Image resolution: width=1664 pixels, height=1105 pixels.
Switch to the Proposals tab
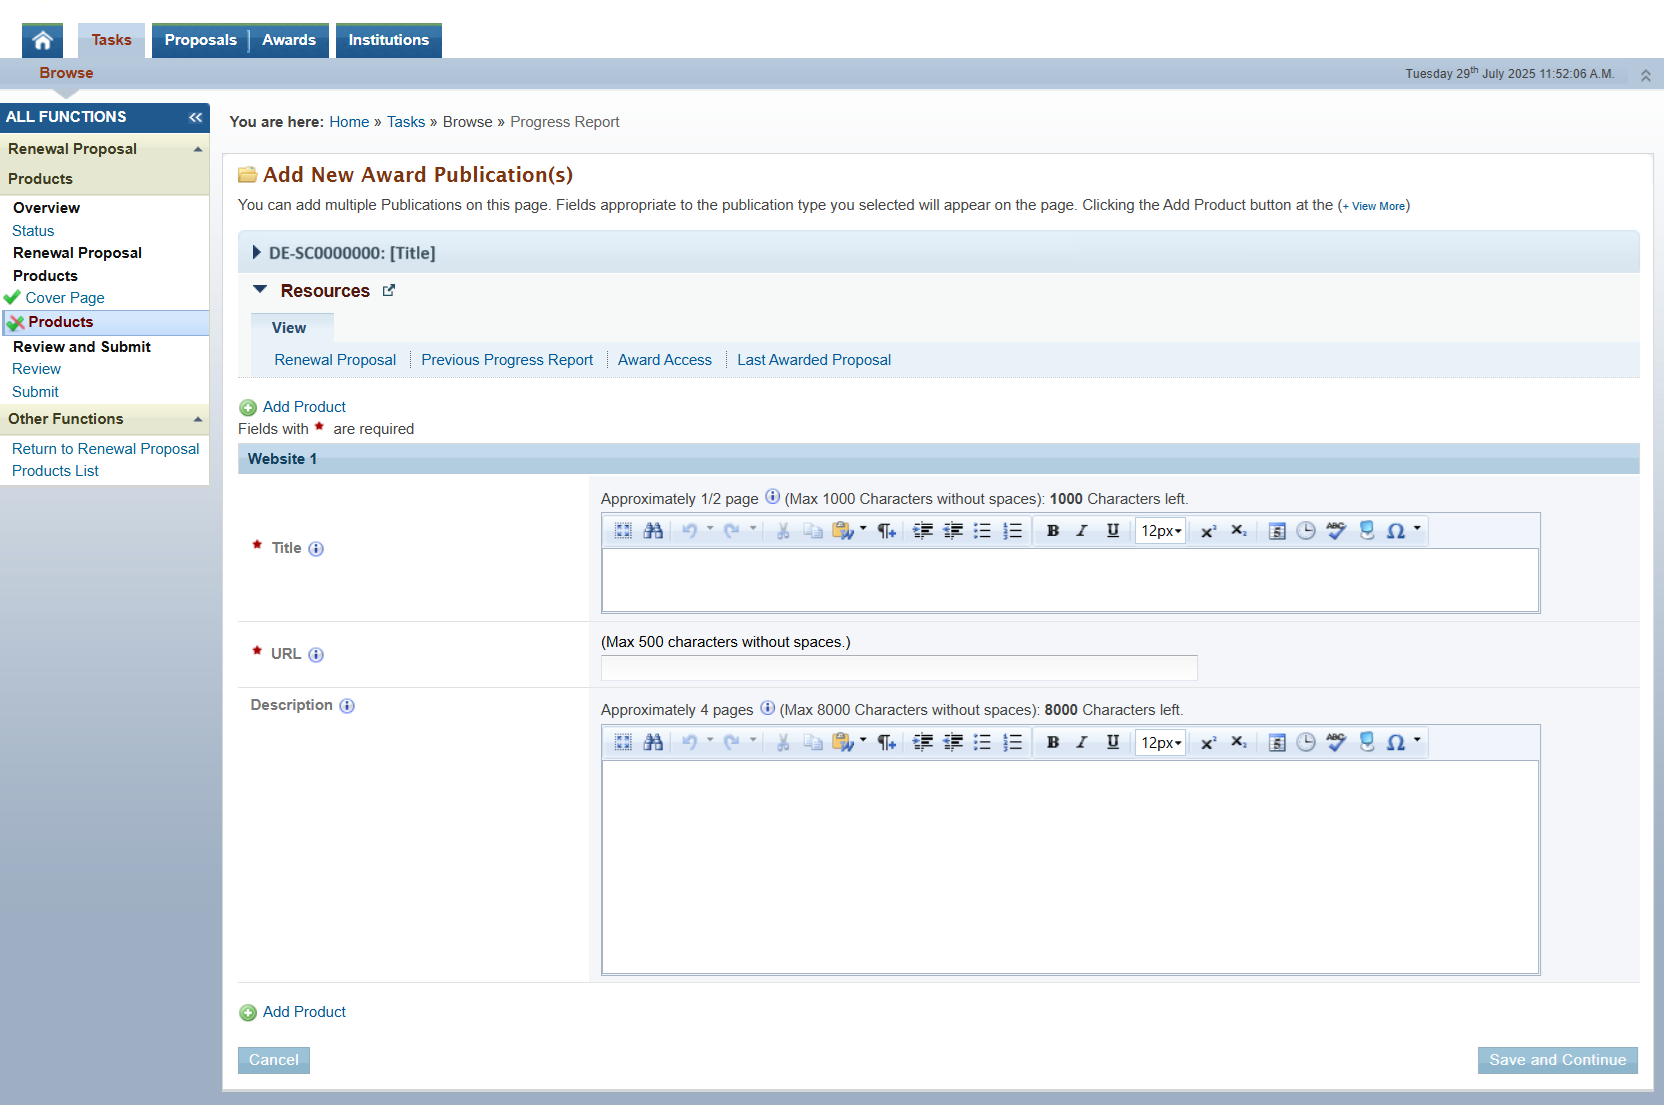coord(200,41)
